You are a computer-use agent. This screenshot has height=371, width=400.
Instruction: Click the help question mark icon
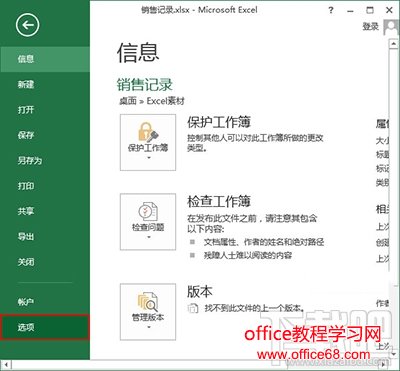coord(331,10)
